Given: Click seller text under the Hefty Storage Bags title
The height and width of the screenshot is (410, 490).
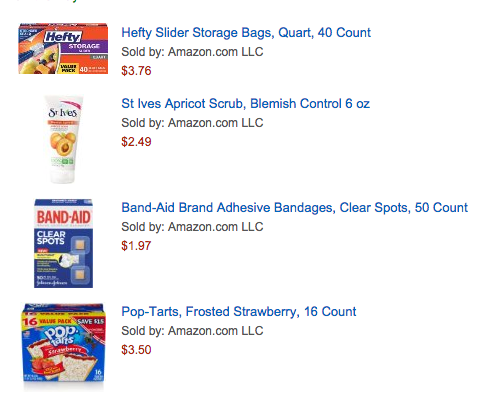Looking at the screenshot, I should (x=192, y=52).
